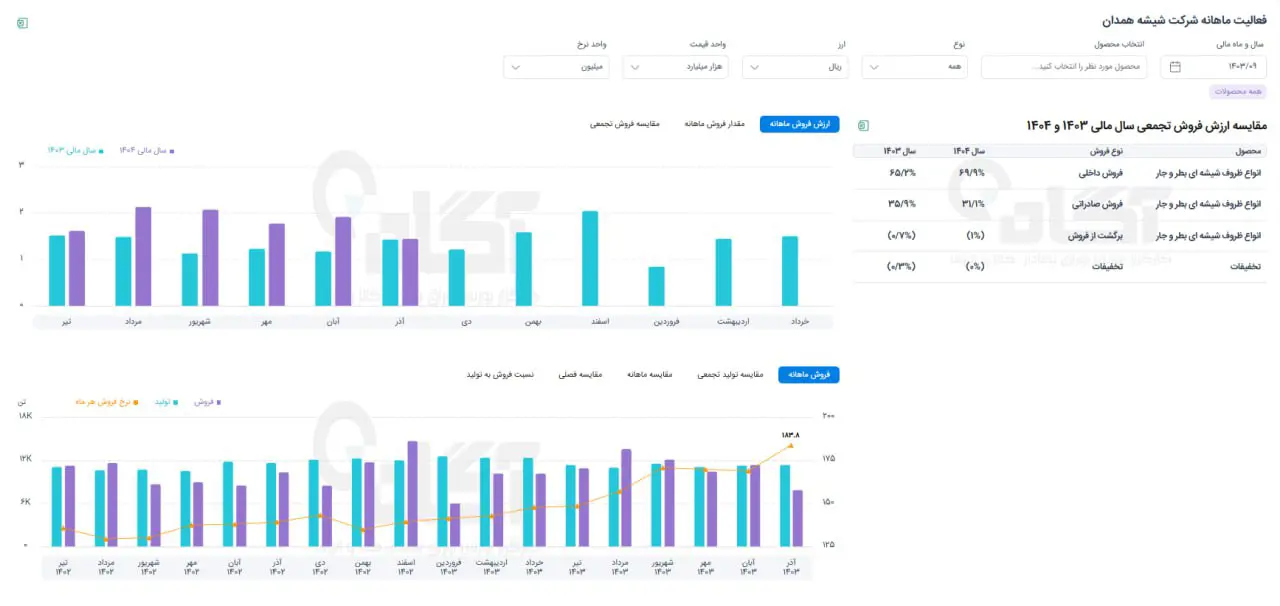The height and width of the screenshot is (606, 1280).
Task: Open the واحد قیمت dropdown showing هزار میلیارد
Action: [x=675, y=67]
